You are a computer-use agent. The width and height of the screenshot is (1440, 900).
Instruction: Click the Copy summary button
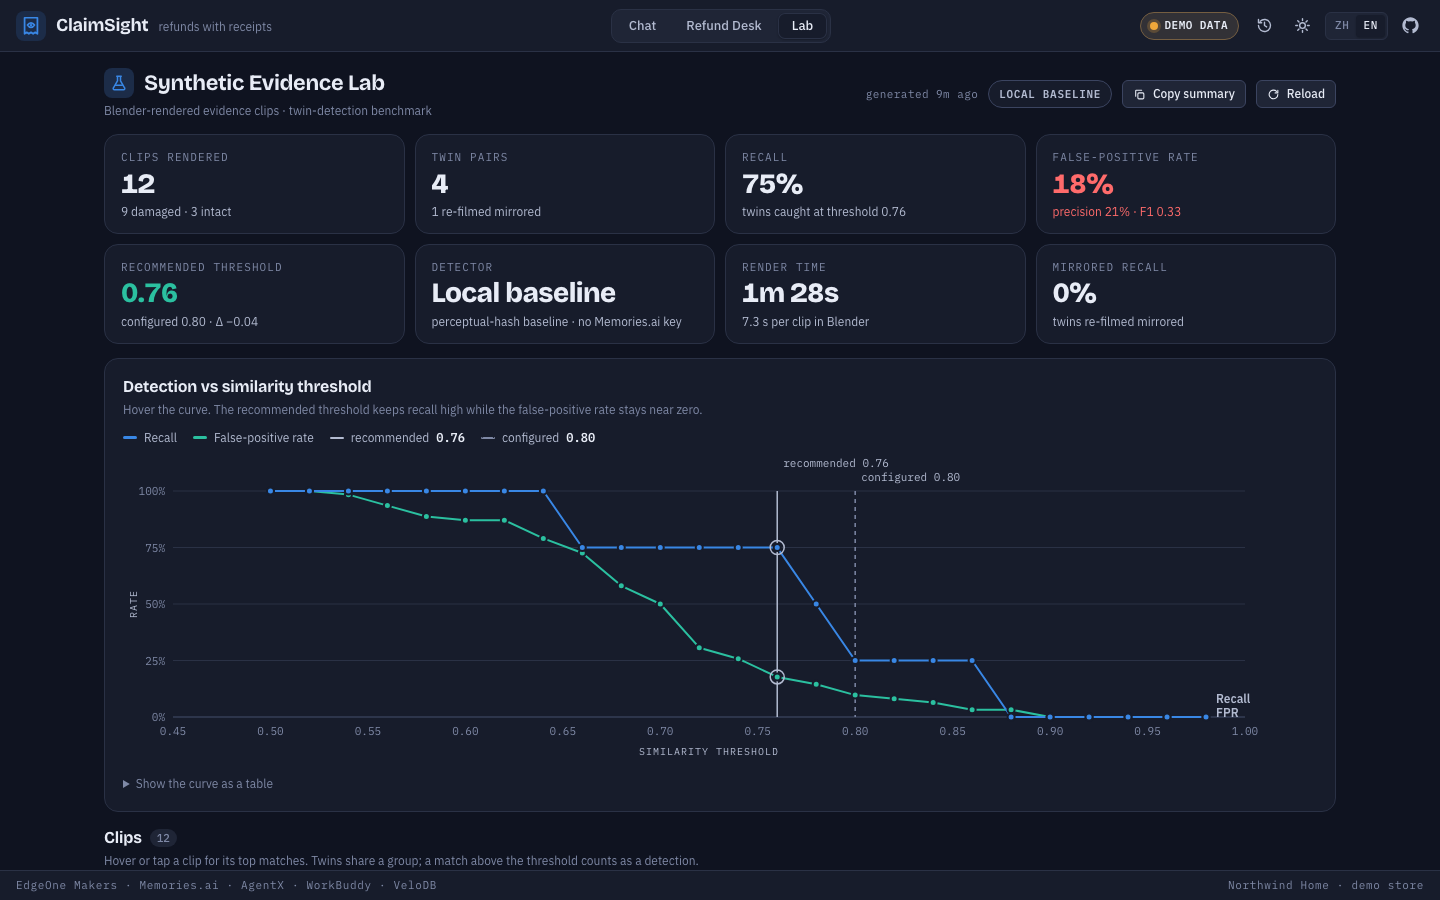click(x=1184, y=94)
